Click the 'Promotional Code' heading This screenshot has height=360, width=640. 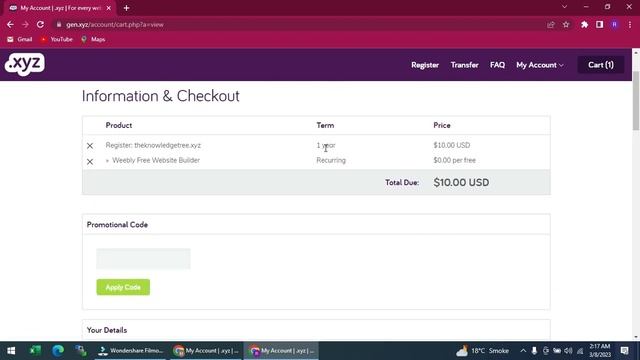tap(117, 225)
